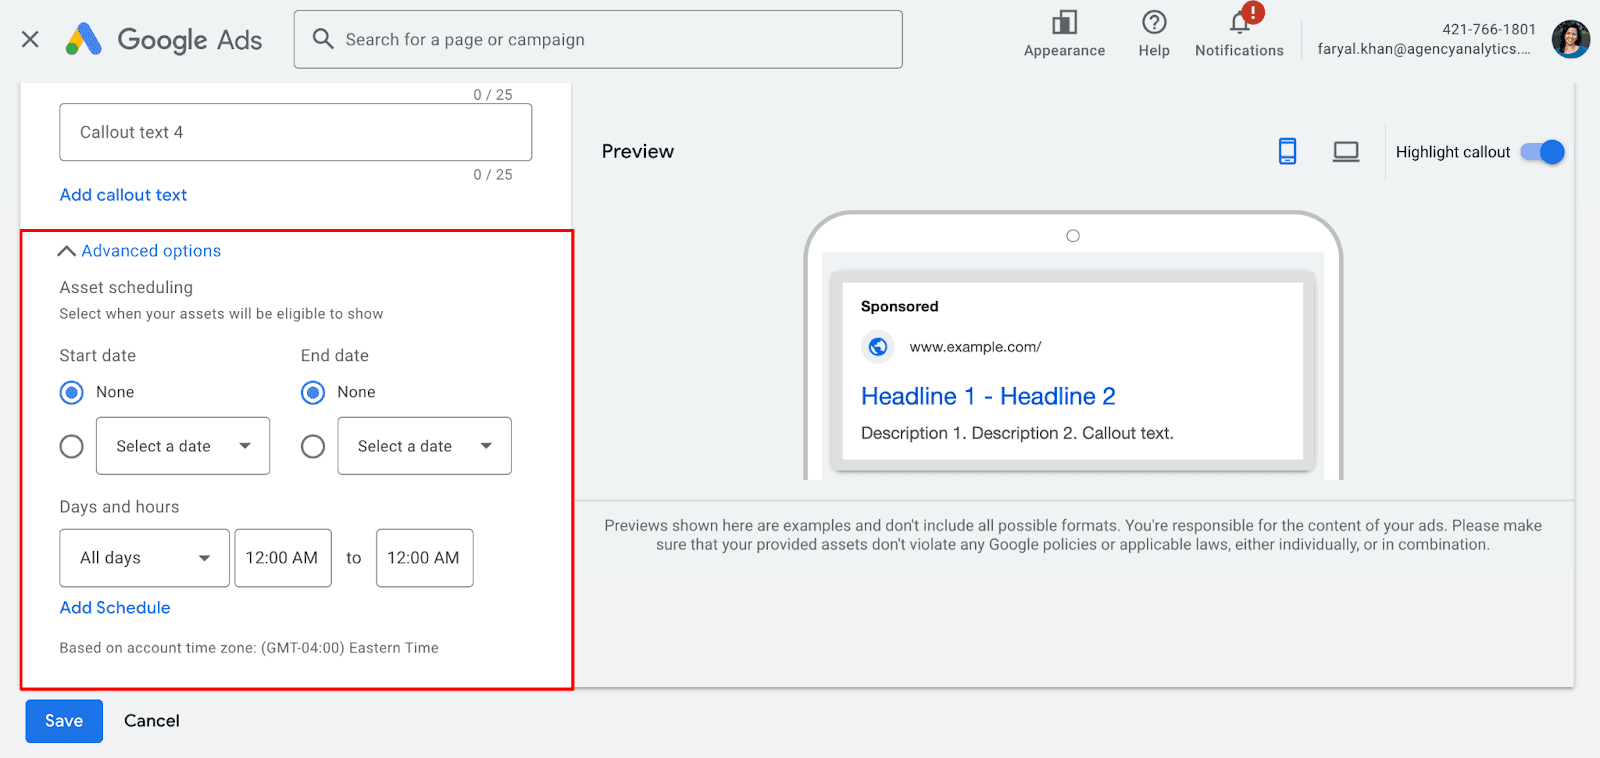1600x758 pixels.
Task: Click the search magnifier icon
Action: point(322,39)
